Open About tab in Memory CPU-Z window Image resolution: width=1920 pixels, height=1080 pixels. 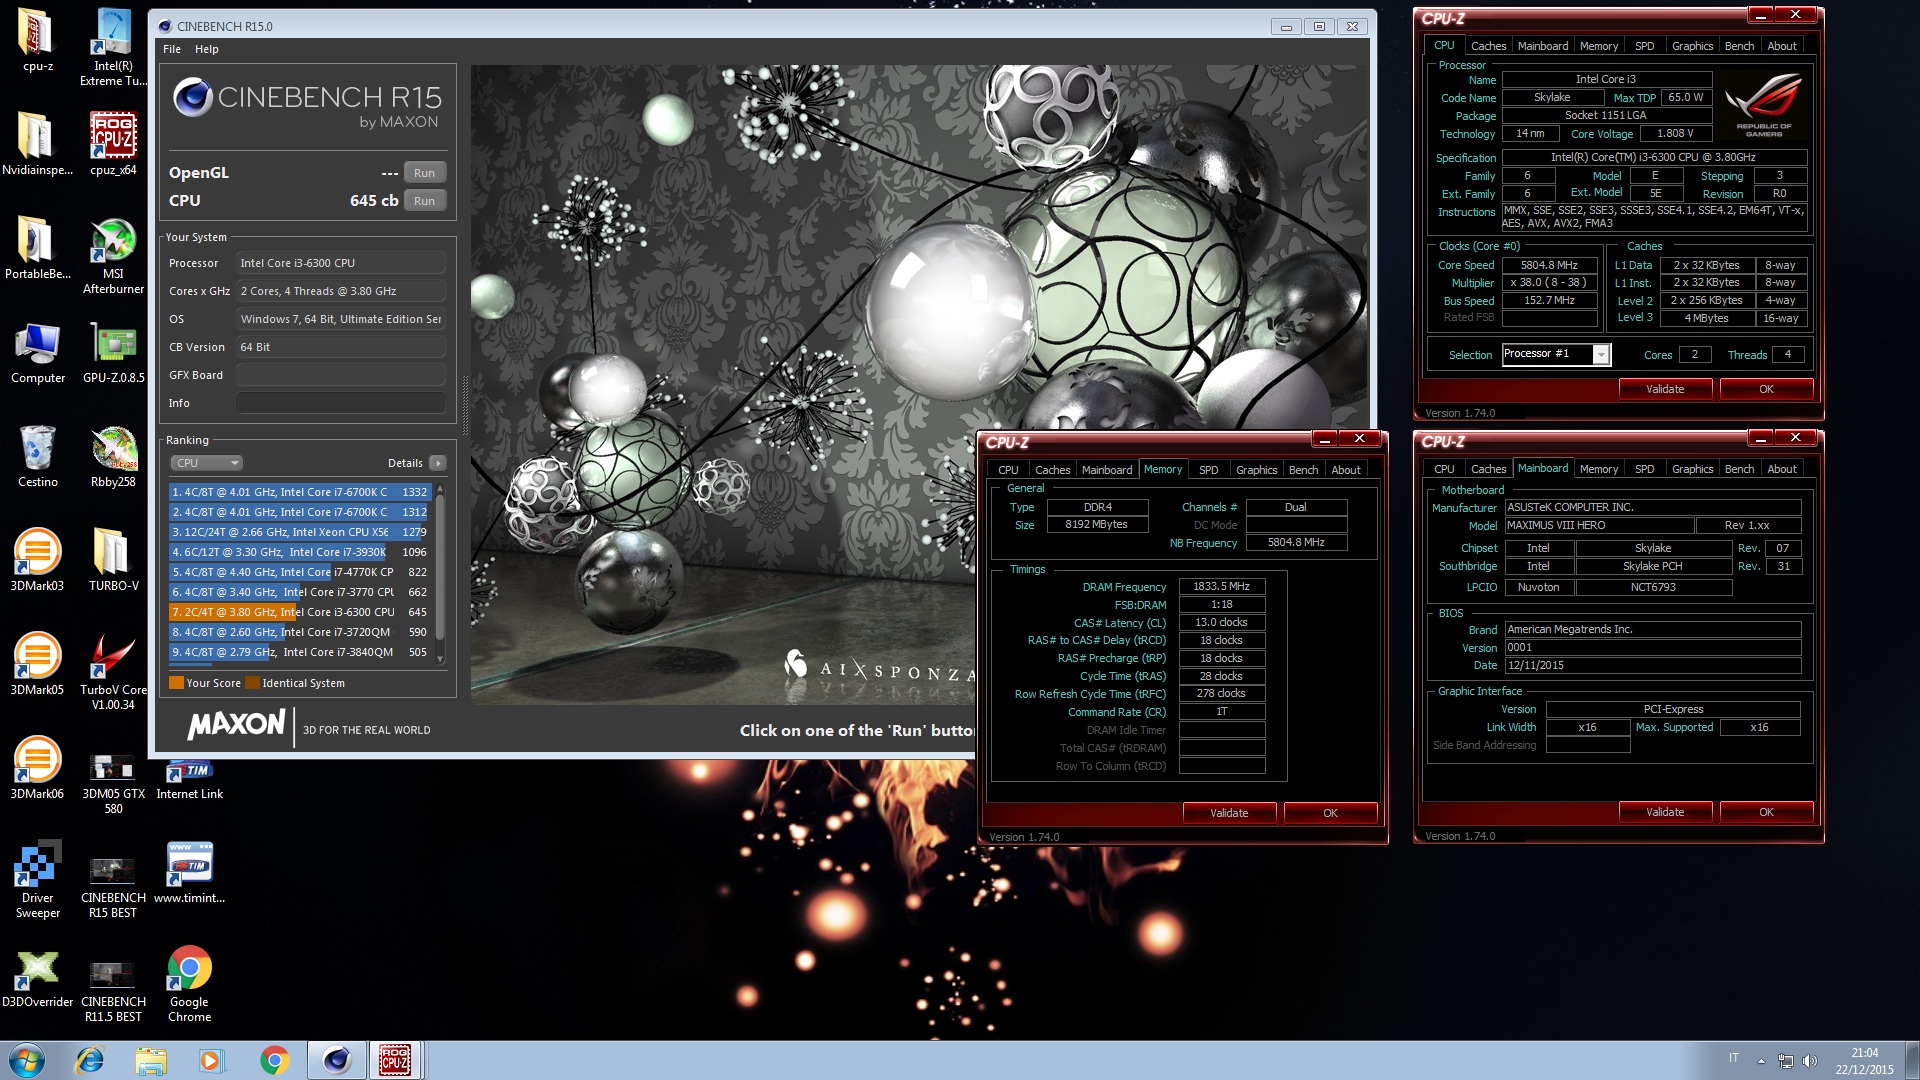pyautogui.click(x=1345, y=470)
